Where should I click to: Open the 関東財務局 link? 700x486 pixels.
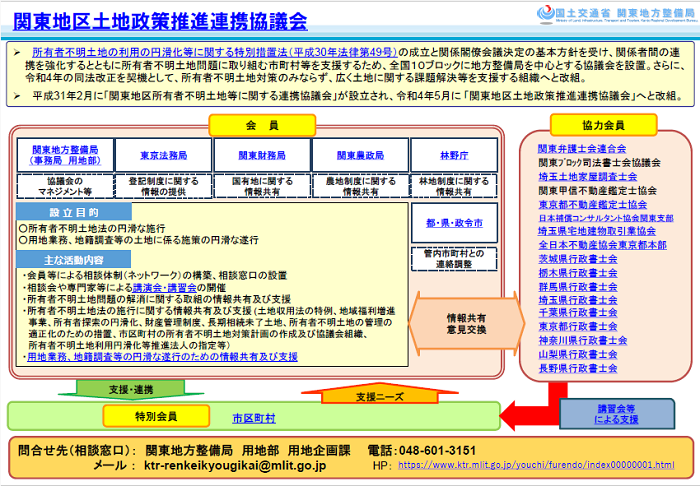tap(262, 155)
